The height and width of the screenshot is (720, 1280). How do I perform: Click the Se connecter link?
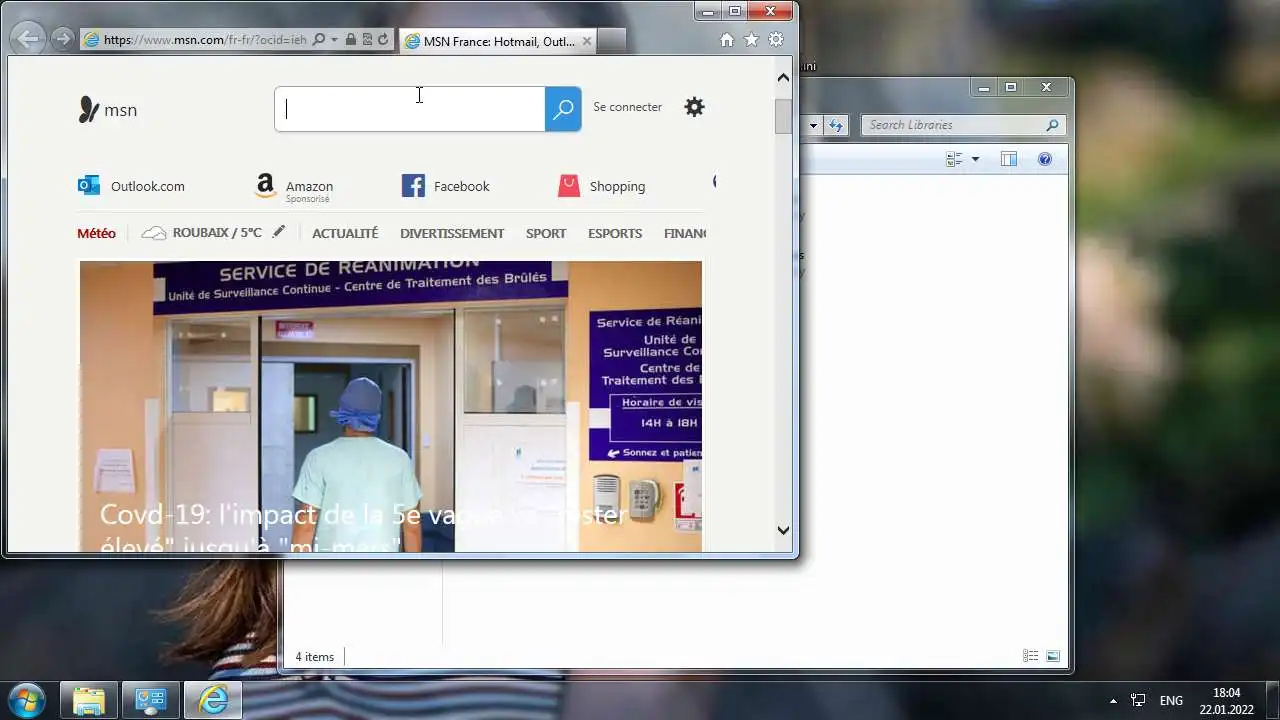(x=627, y=107)
